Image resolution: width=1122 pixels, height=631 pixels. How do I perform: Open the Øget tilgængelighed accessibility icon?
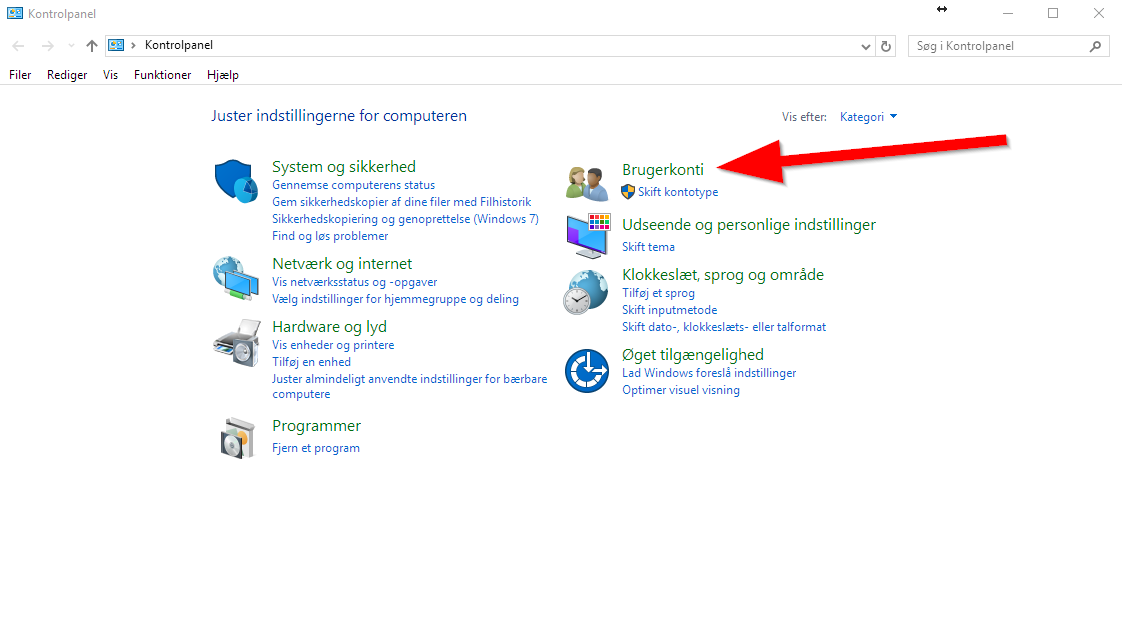click(x=586, y=371)
